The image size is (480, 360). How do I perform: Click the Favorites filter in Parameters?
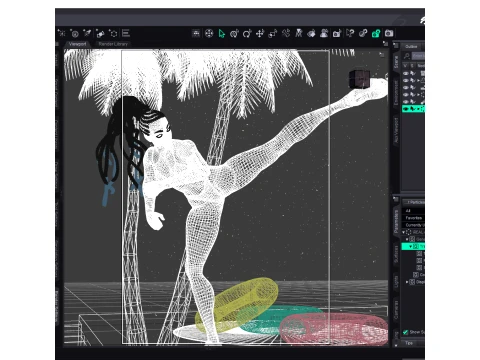[x=414, y=218]
